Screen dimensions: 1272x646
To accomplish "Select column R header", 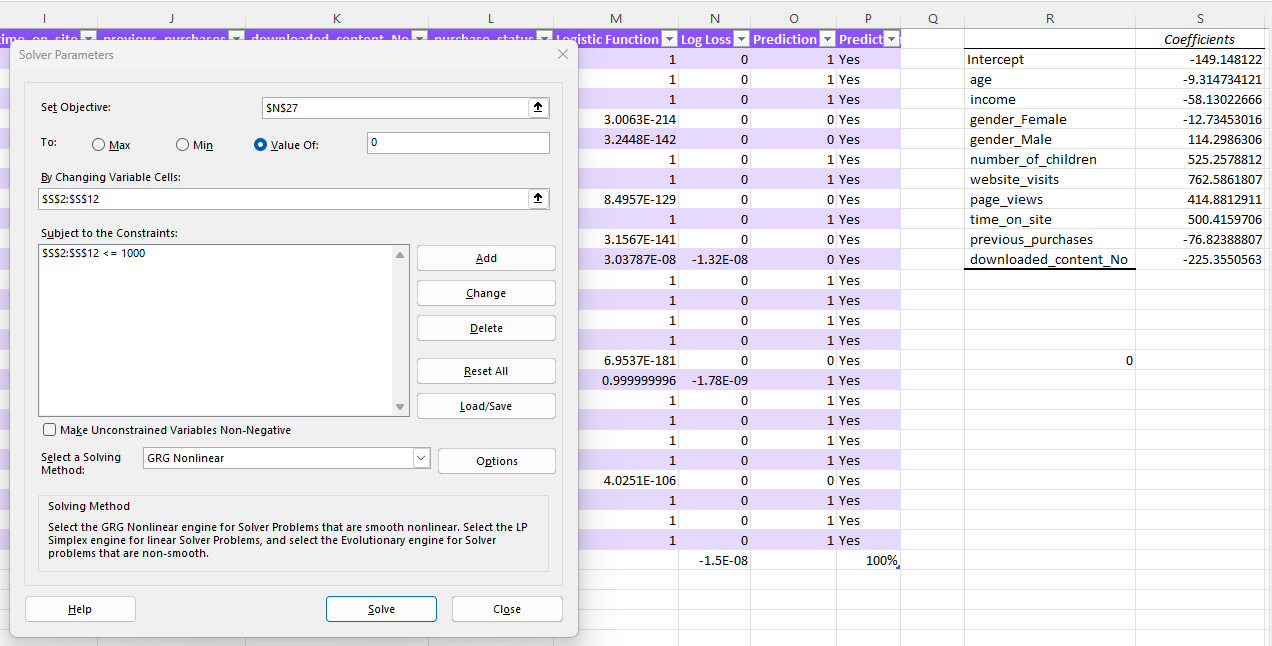I will click(1049, 18).
